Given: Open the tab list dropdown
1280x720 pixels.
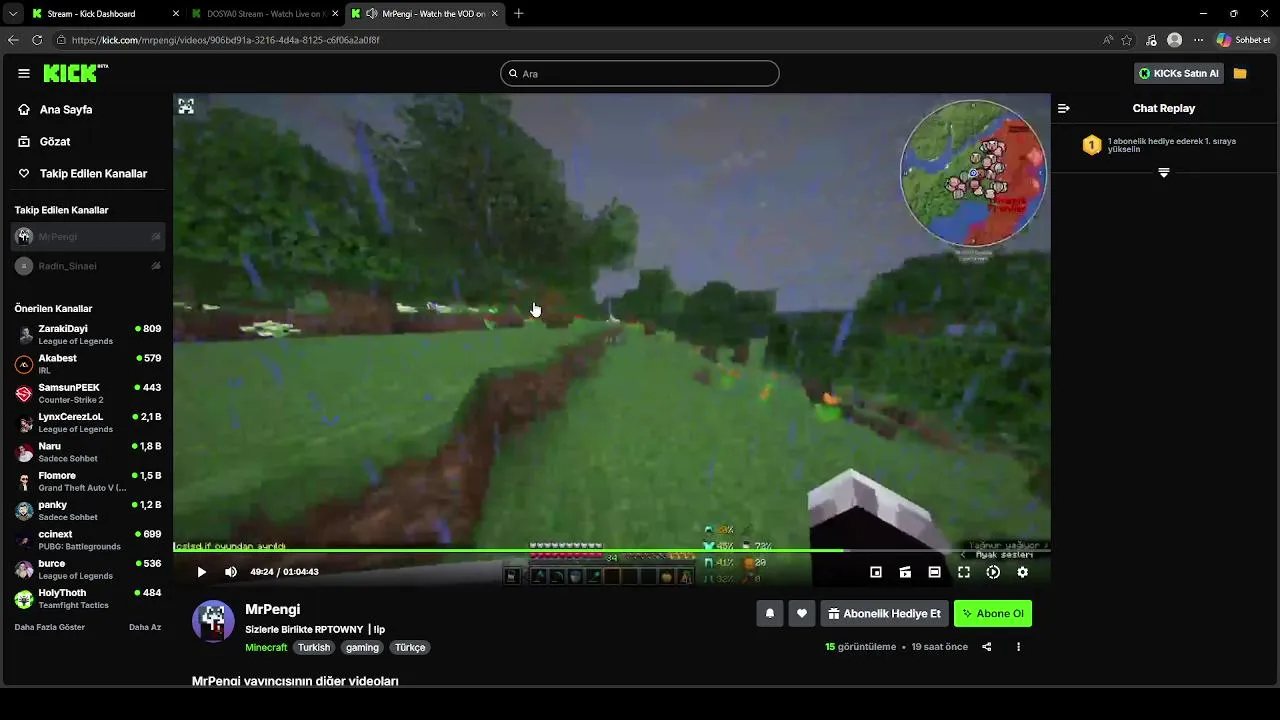Looking at the screenshot, I should [12, 14].
